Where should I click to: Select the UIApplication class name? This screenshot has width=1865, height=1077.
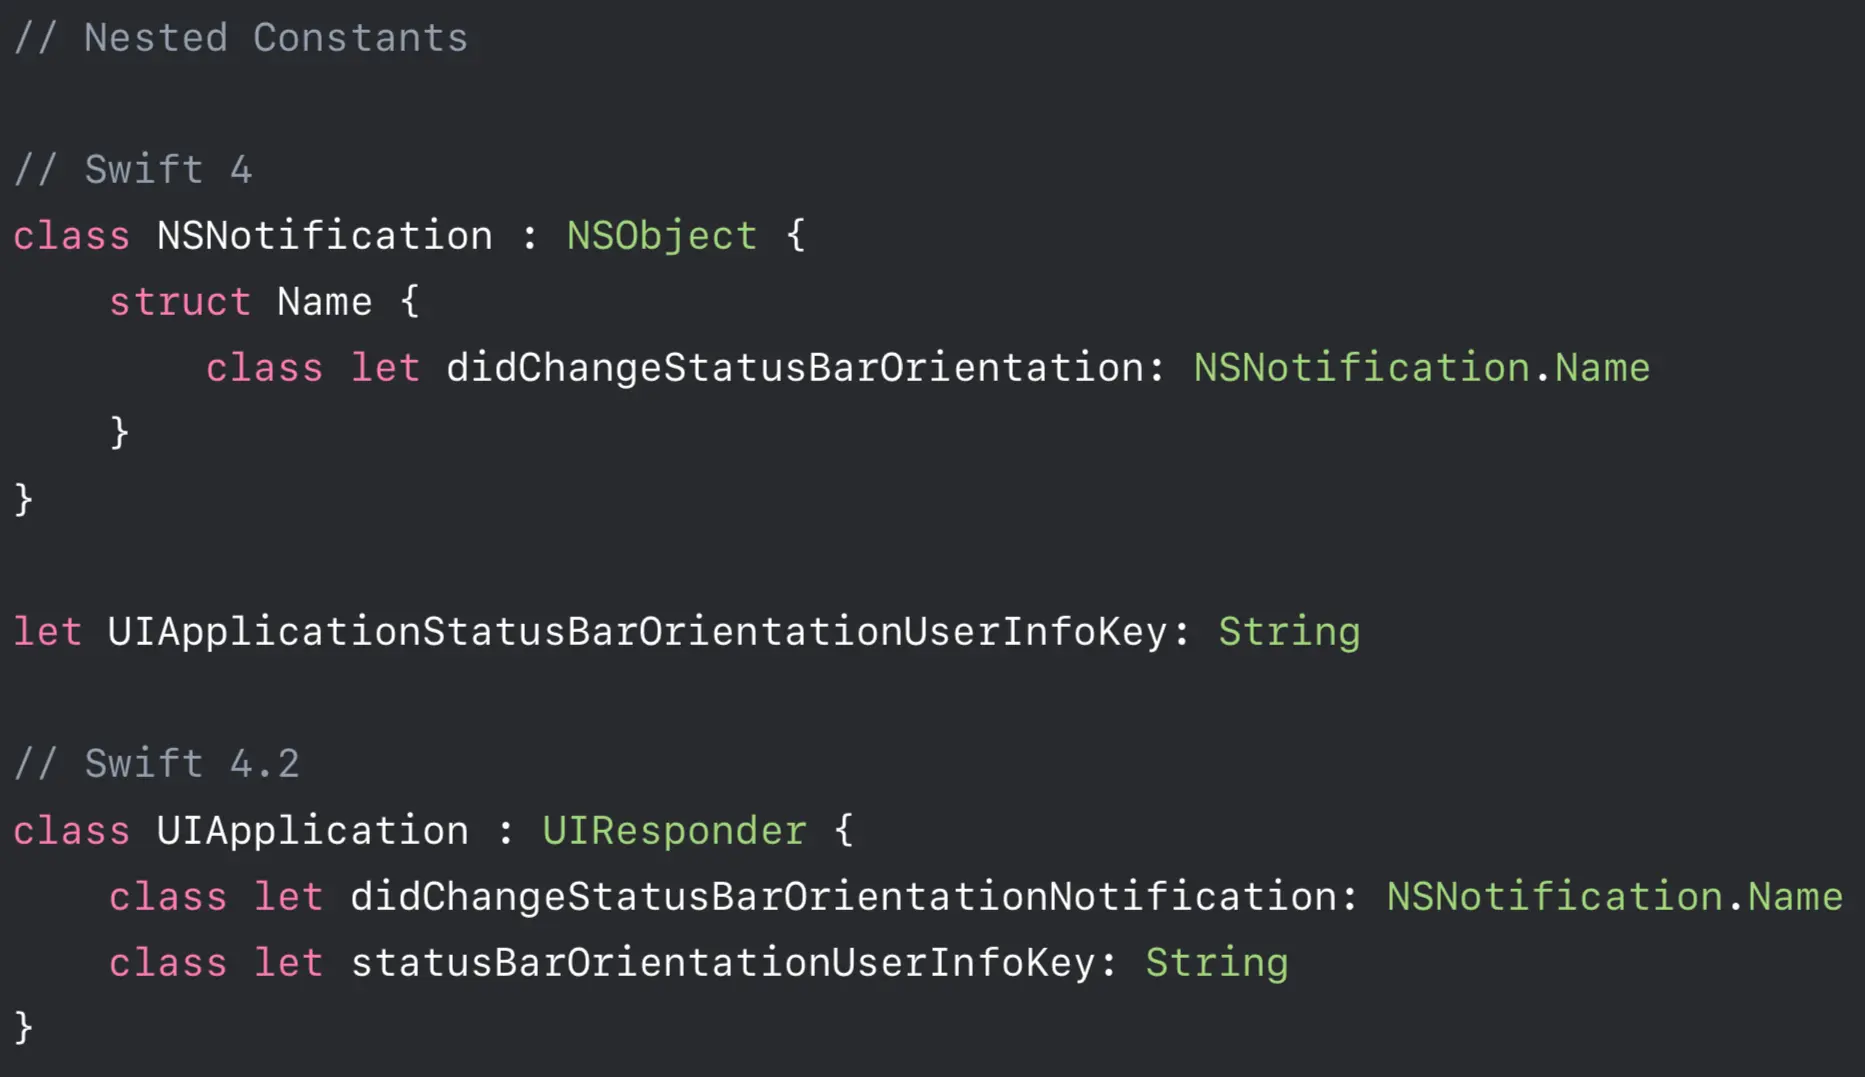[x=313, y=831]
